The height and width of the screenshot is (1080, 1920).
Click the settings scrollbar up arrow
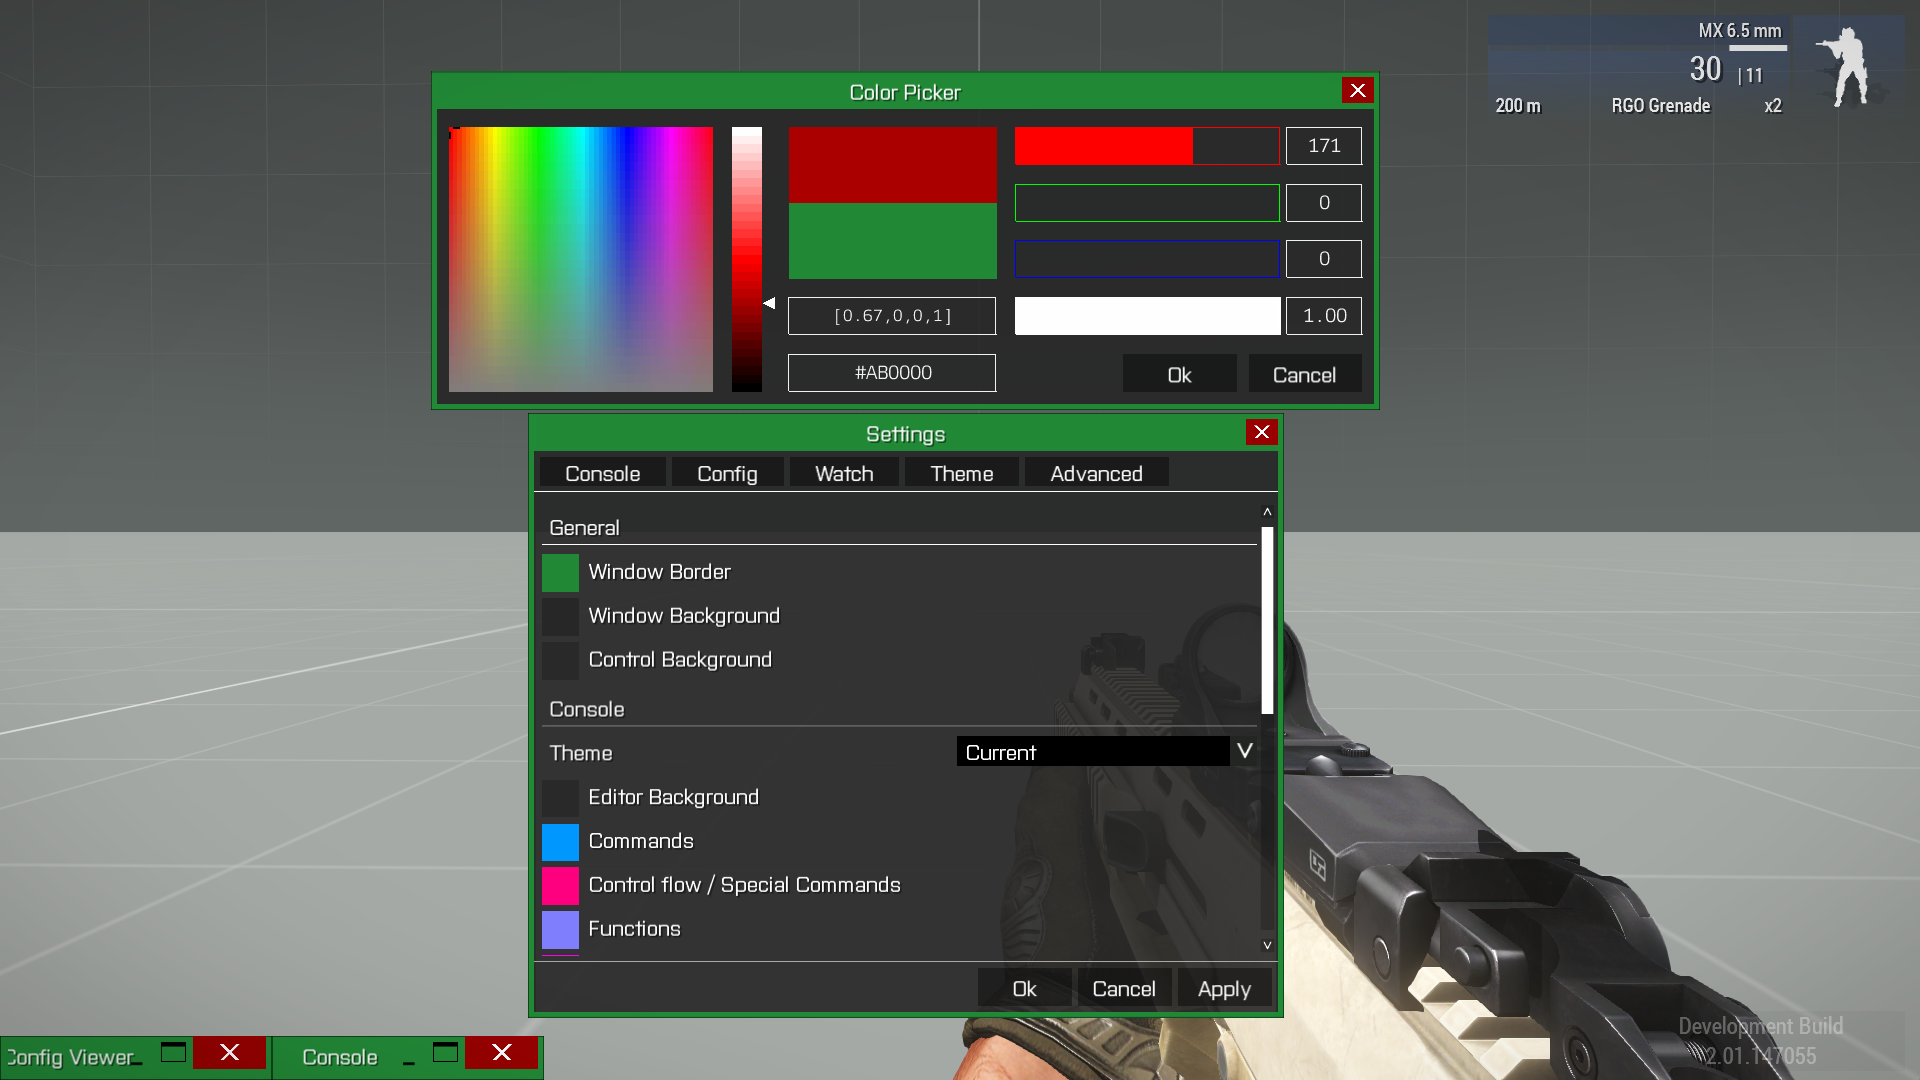(1267, 512)
